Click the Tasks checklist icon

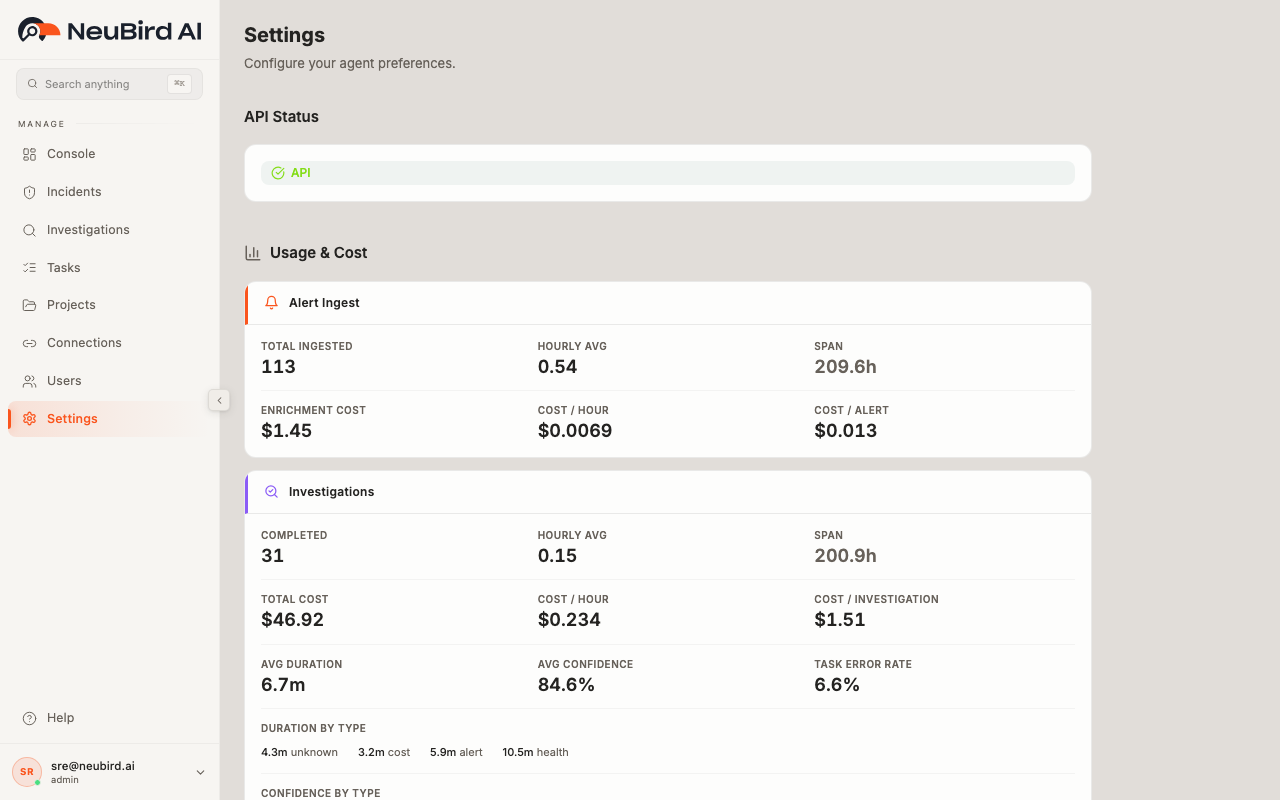(30, 267)
